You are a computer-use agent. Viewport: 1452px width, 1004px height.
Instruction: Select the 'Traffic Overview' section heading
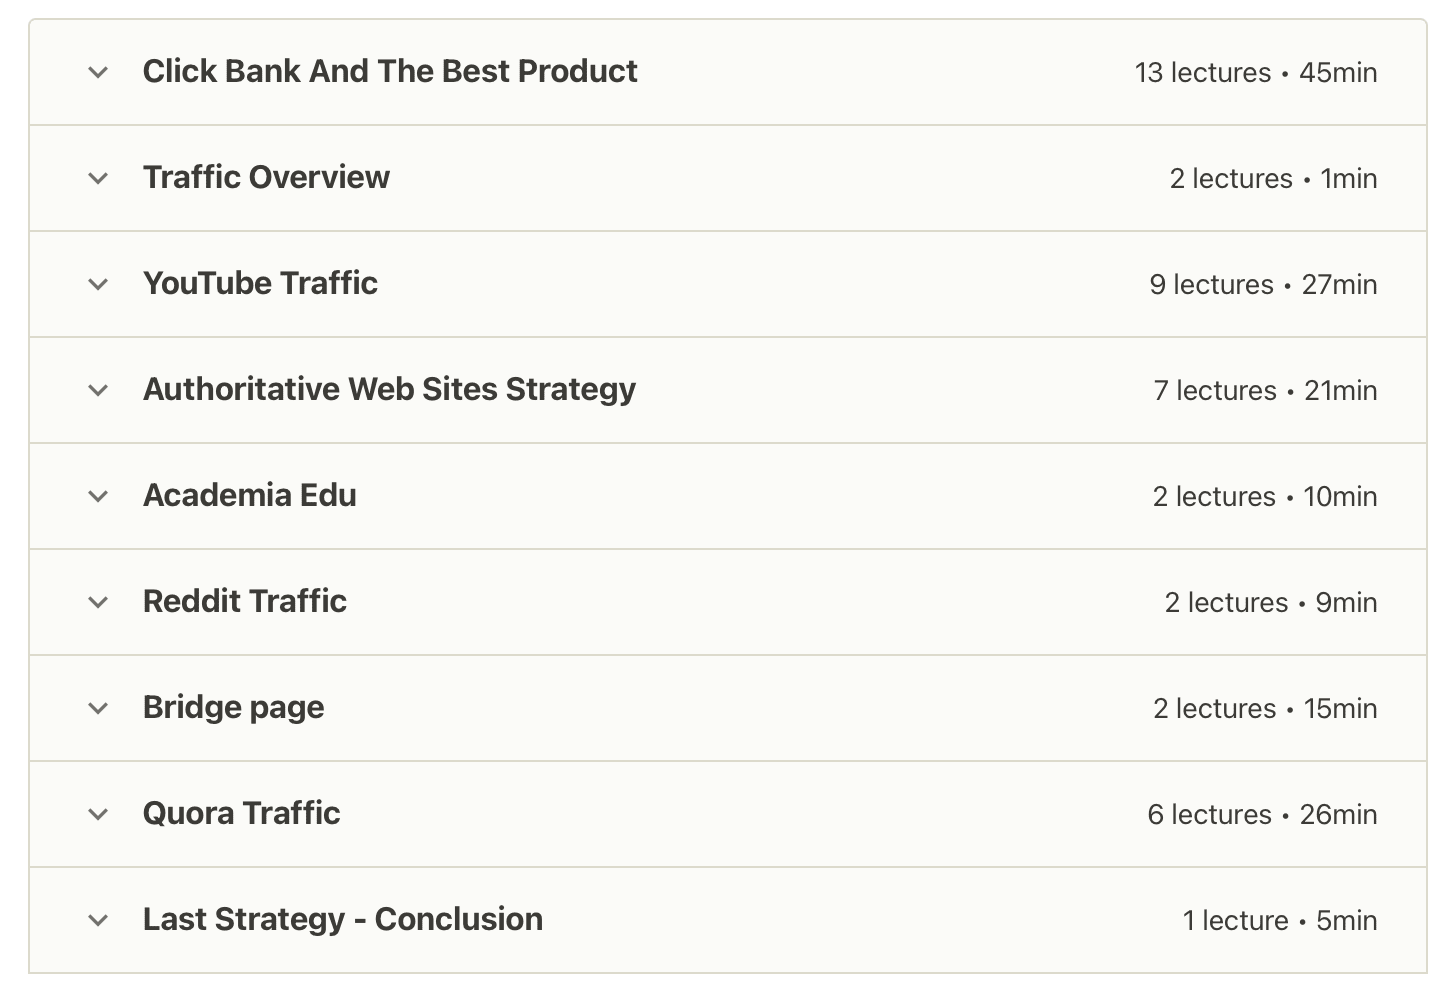(266, 177)
